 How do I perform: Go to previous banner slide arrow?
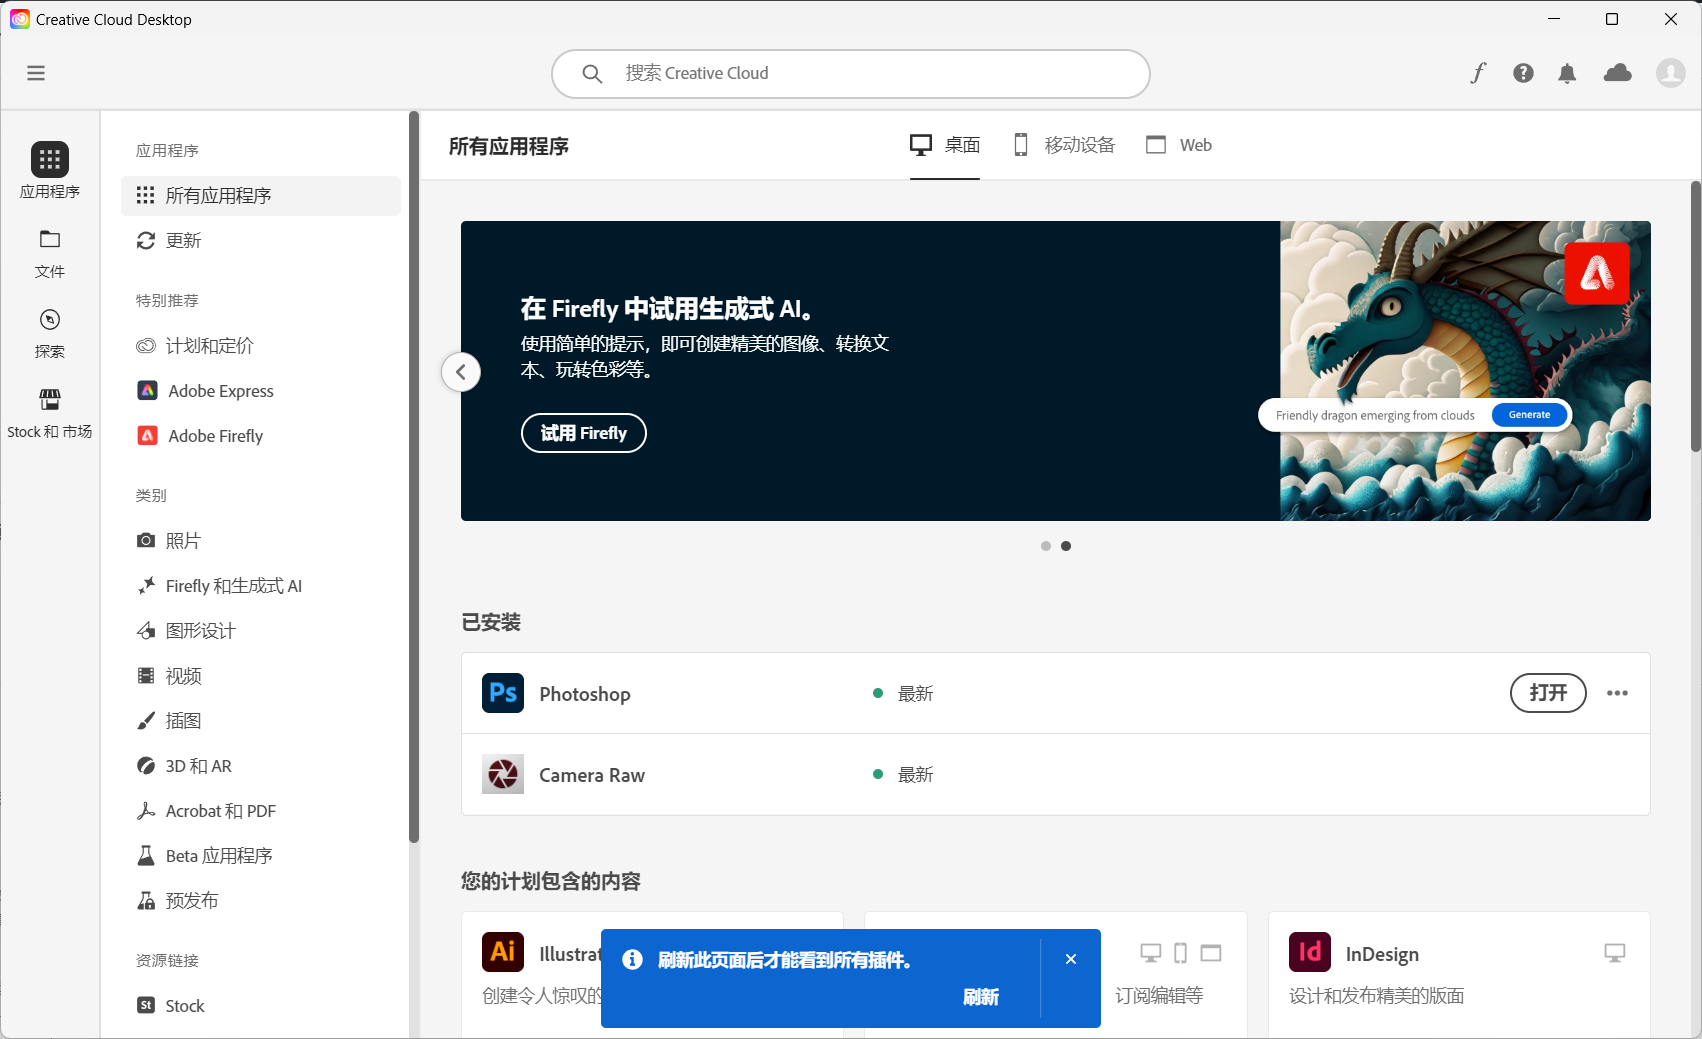(x=461, y=372)
